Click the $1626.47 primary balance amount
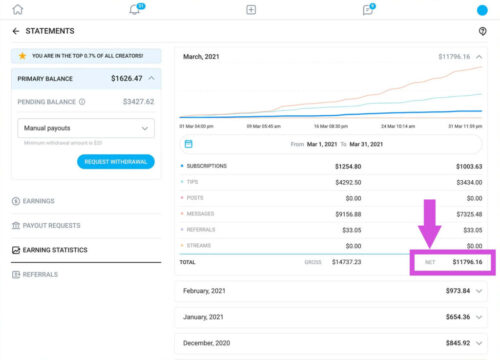 point(127,79)
